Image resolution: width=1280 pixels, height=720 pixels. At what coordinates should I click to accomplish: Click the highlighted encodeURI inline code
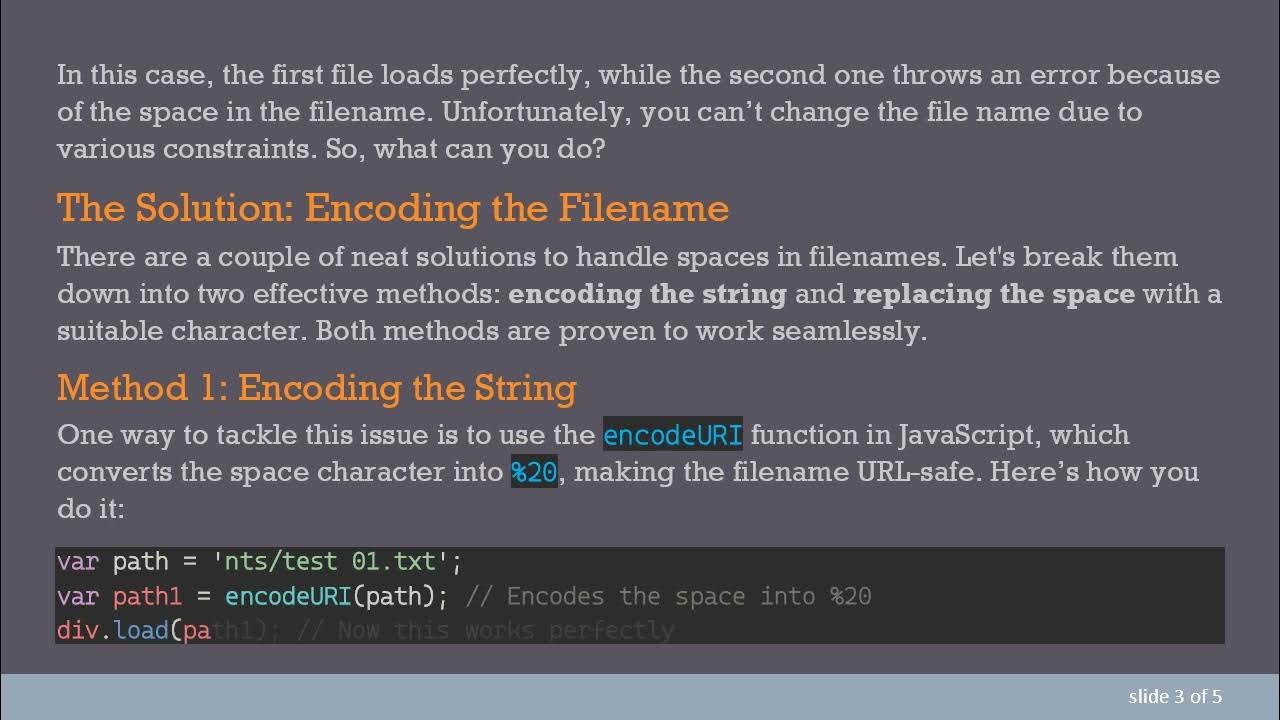pos(672,436)
